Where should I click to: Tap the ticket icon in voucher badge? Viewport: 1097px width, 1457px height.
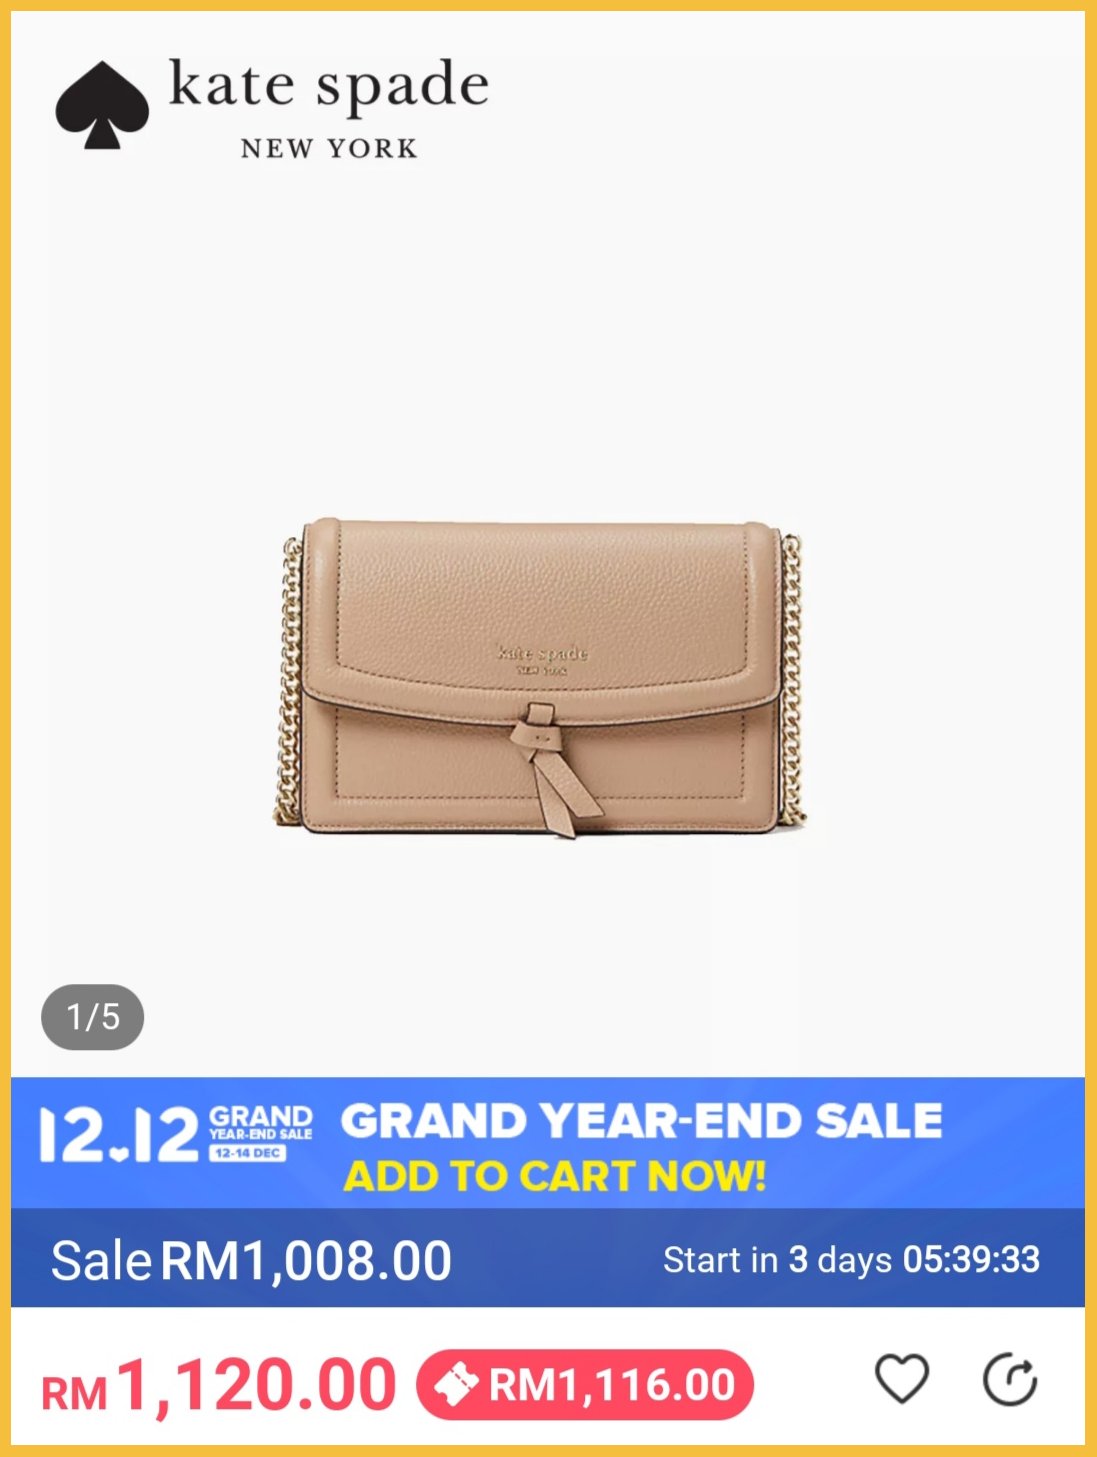[x=456, y=1385]
